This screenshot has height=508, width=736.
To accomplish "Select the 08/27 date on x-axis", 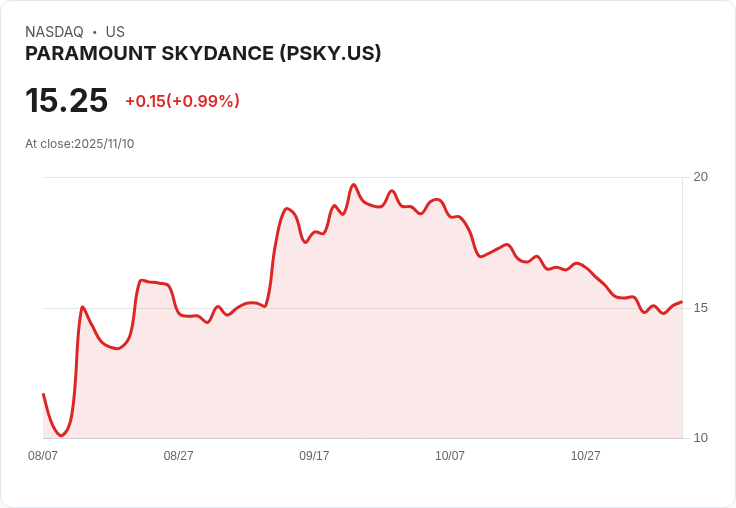I will (178, 456).
